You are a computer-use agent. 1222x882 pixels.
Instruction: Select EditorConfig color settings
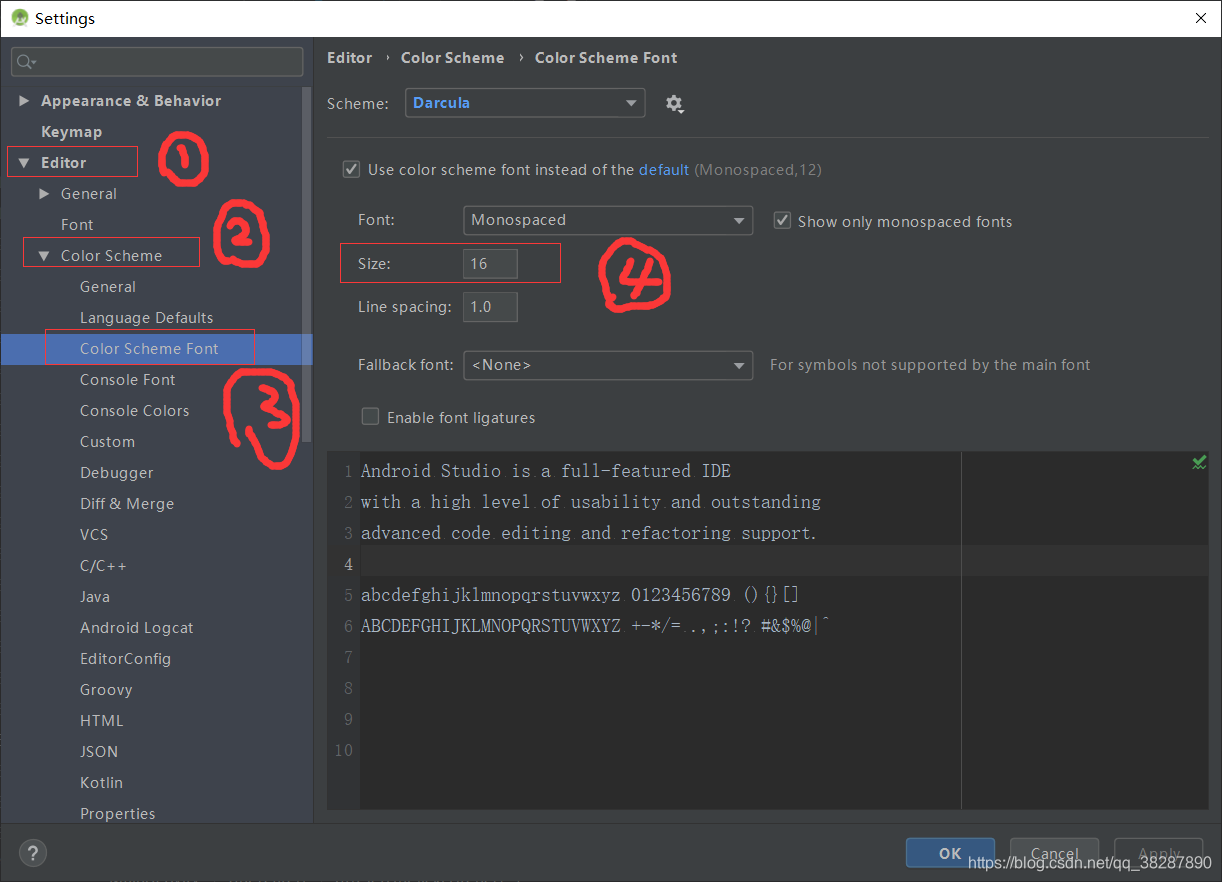coord(125,659)
